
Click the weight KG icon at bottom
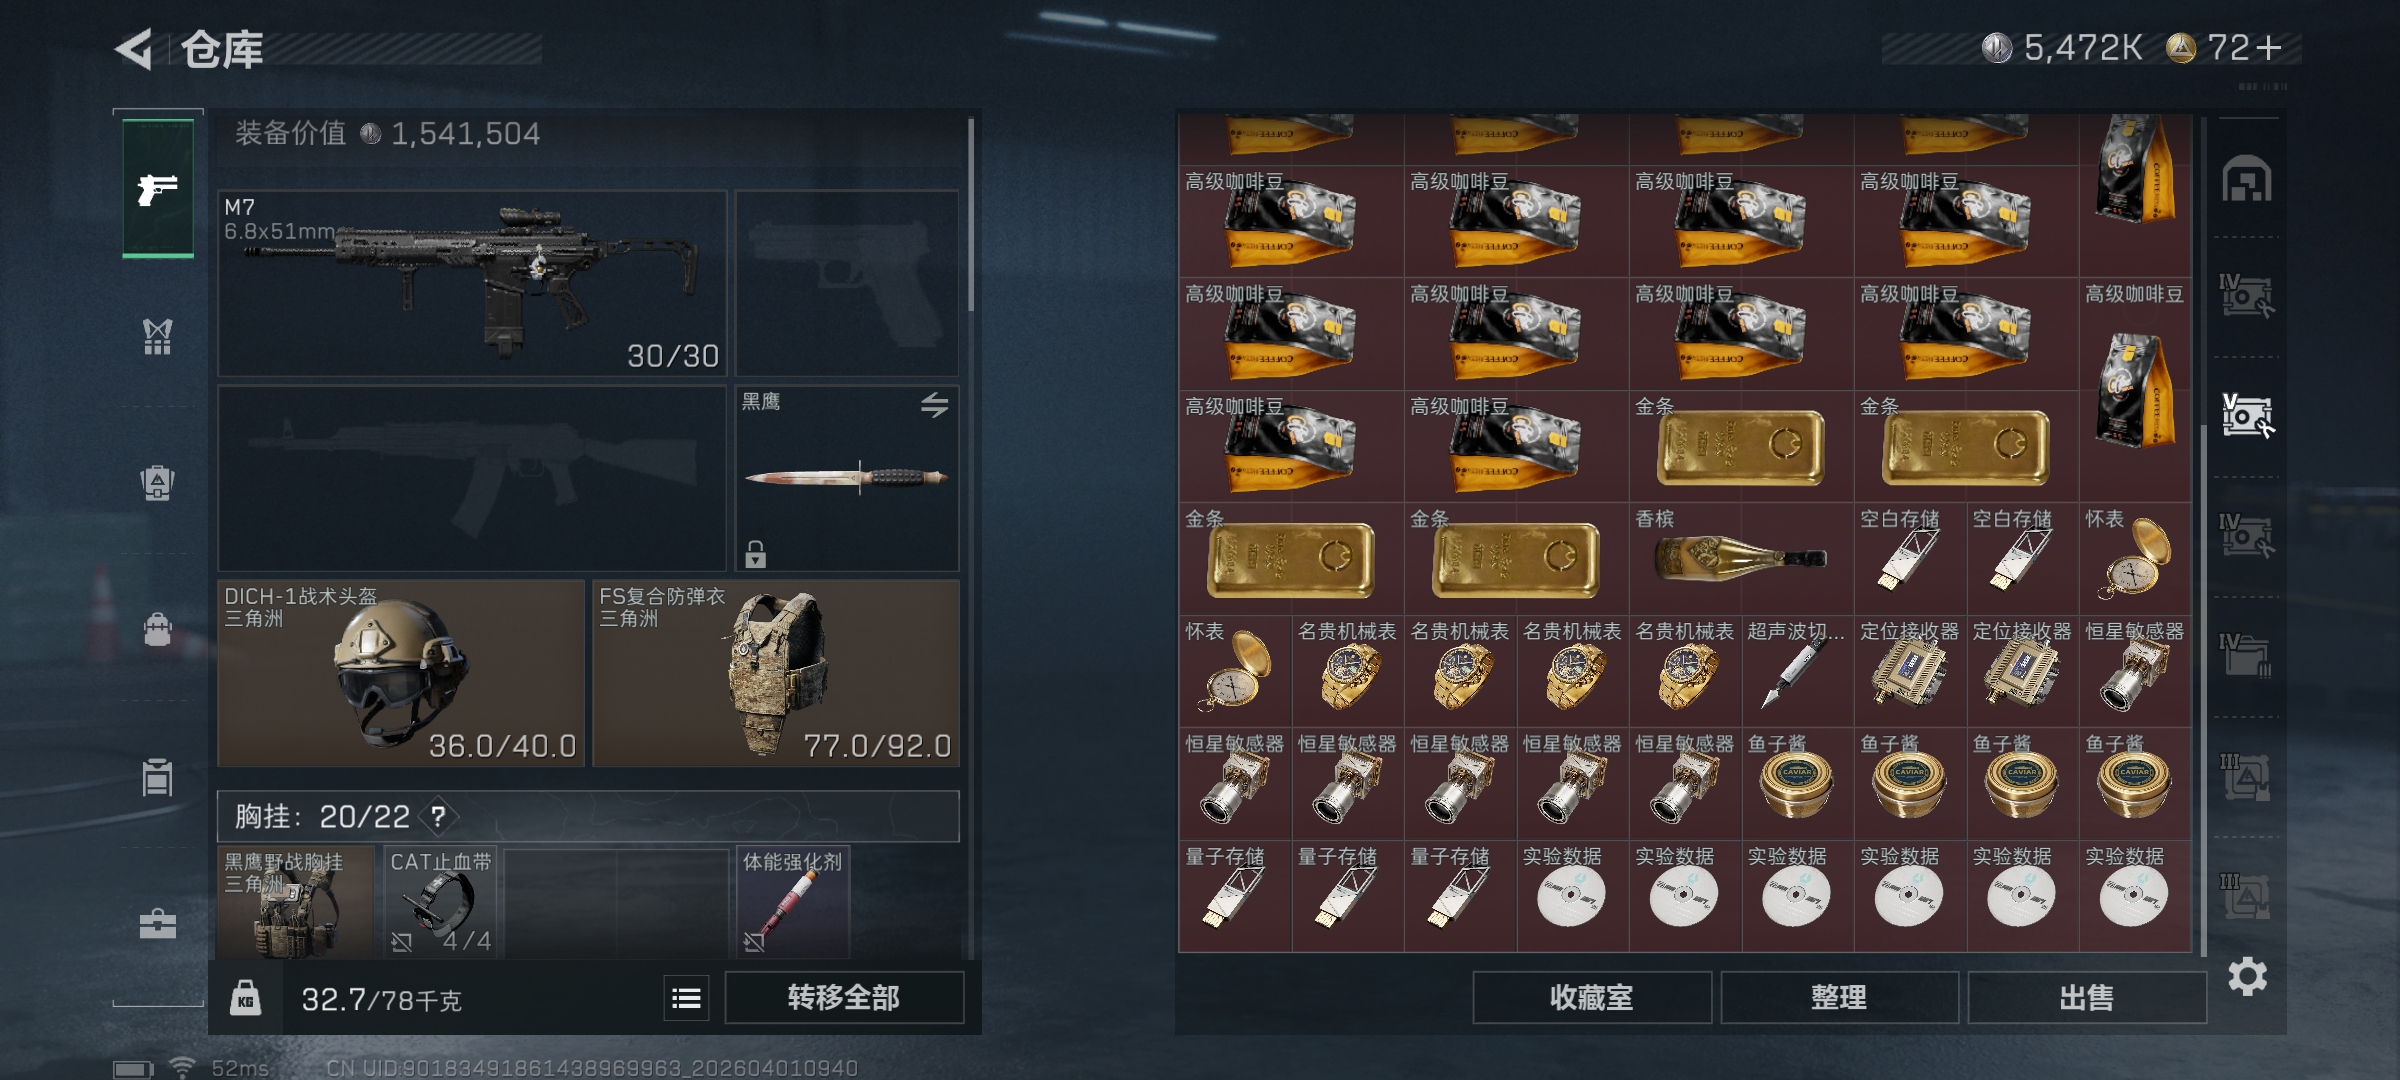click(x=245, y=998)
